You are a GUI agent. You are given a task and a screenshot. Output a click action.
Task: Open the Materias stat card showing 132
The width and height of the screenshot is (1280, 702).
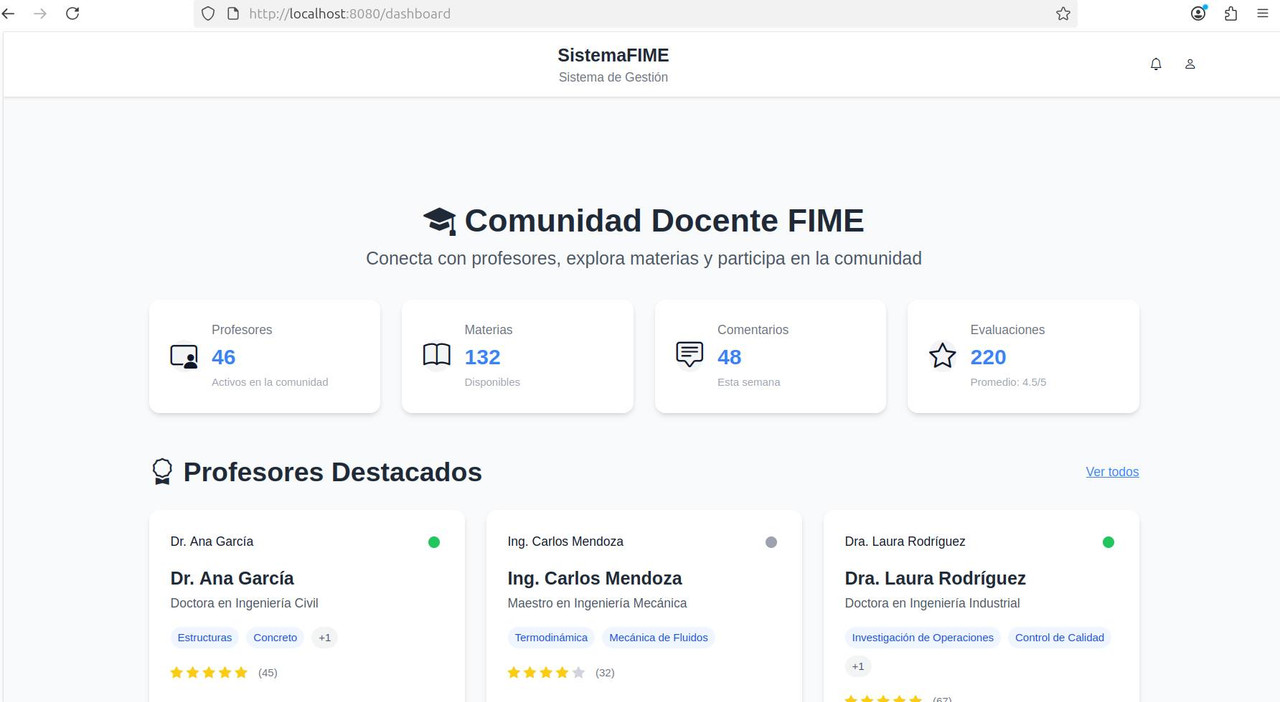point(517,356)
